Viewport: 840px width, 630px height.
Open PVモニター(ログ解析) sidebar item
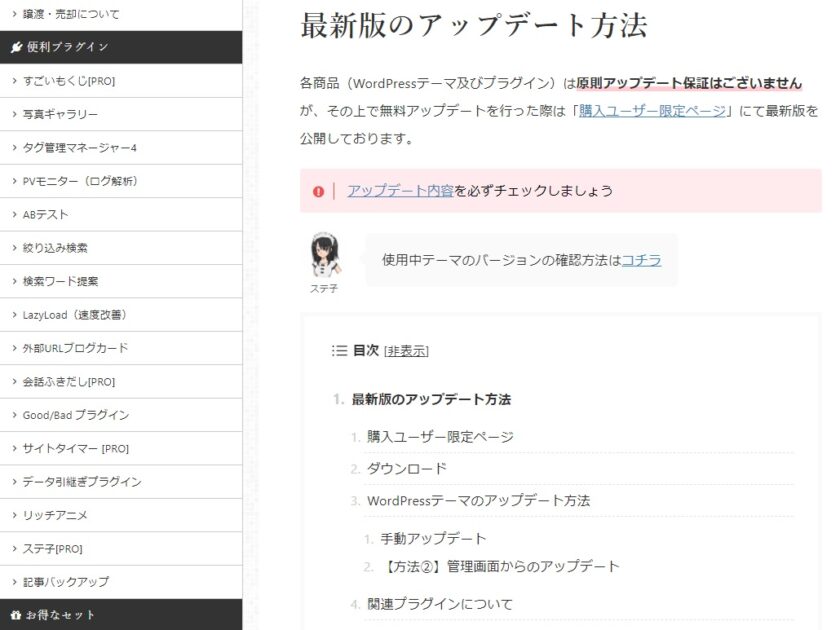point(121,181)
